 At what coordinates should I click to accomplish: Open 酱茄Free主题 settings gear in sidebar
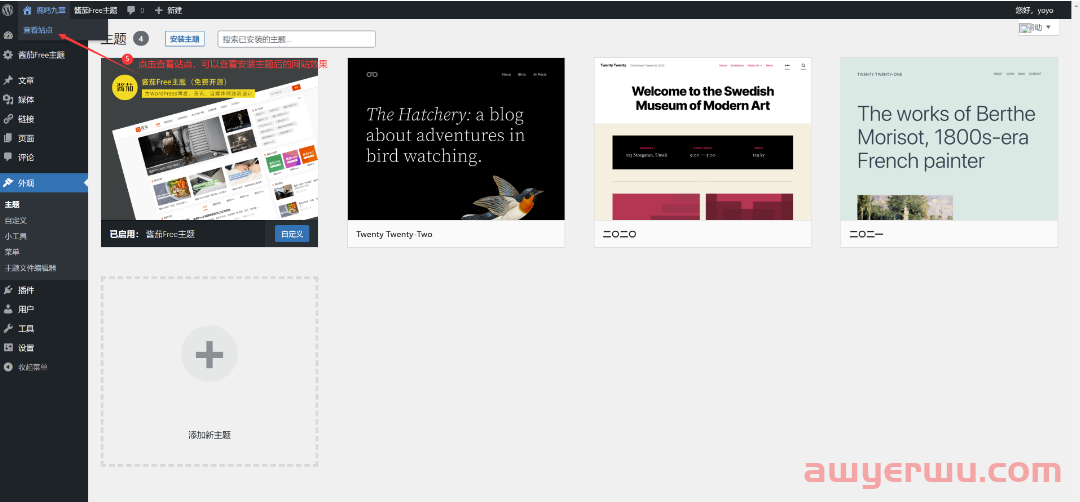pos(8,55)
